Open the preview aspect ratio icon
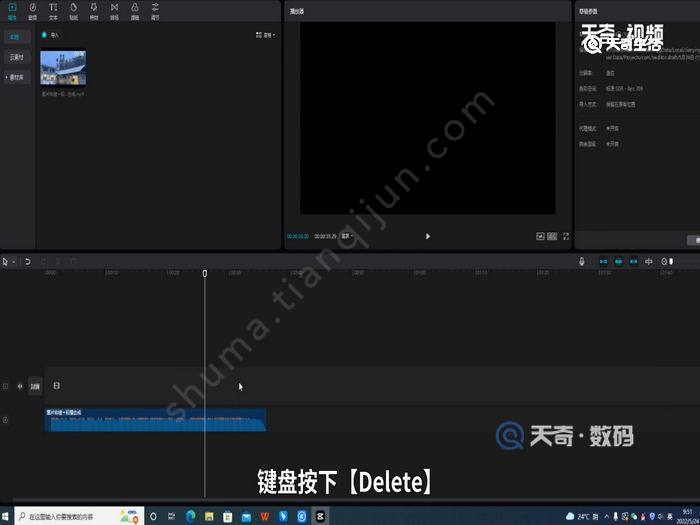 click(552, 236)
